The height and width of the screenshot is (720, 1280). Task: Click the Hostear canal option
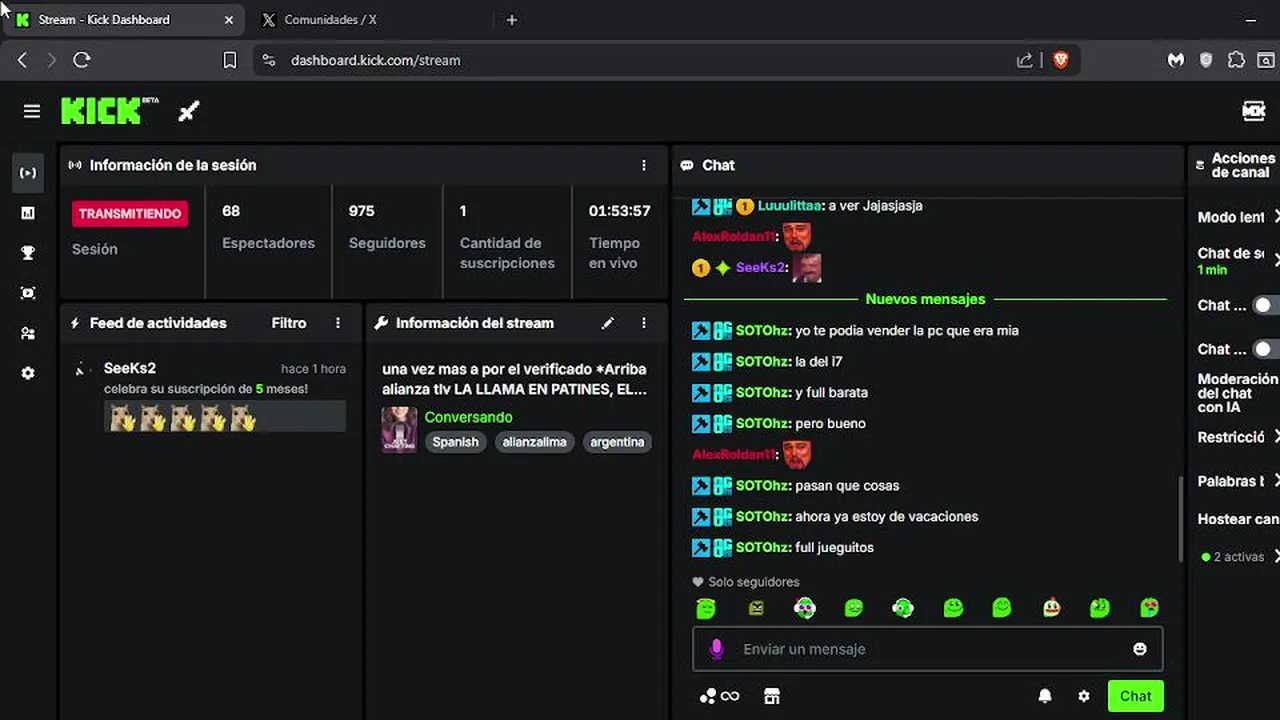click(x=1238, y=519)
